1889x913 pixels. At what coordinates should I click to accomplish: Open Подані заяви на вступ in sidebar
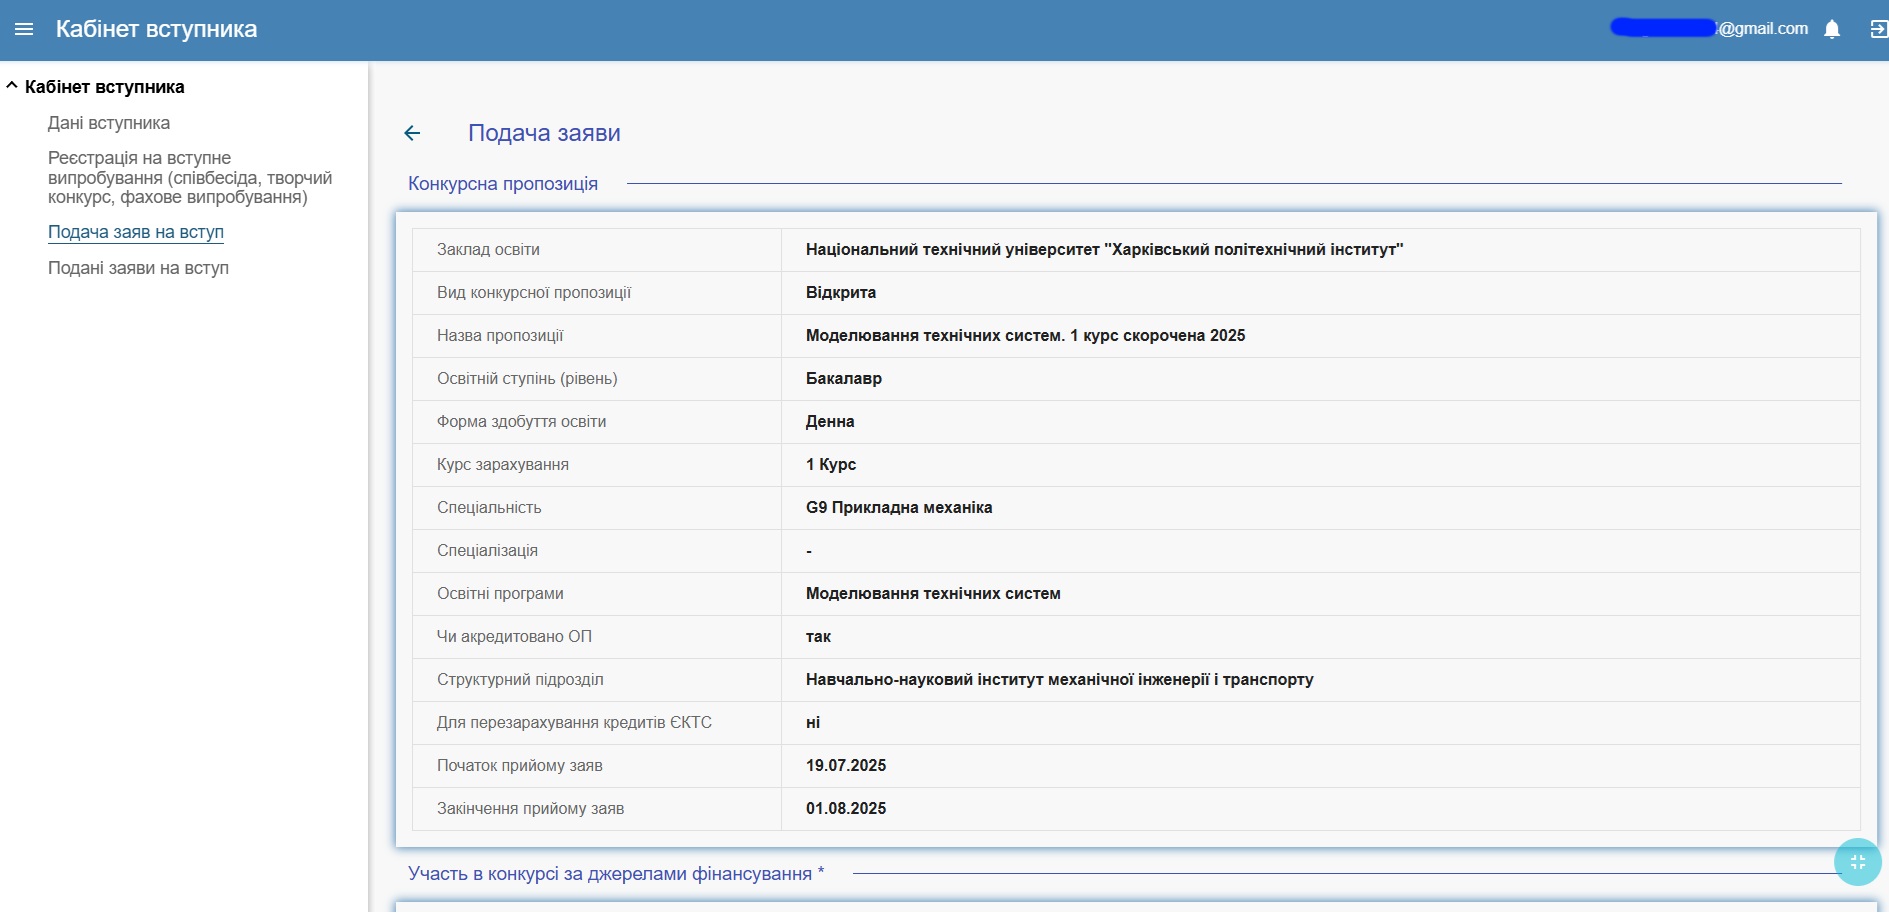pyautogui.click(x=138, y=268)
